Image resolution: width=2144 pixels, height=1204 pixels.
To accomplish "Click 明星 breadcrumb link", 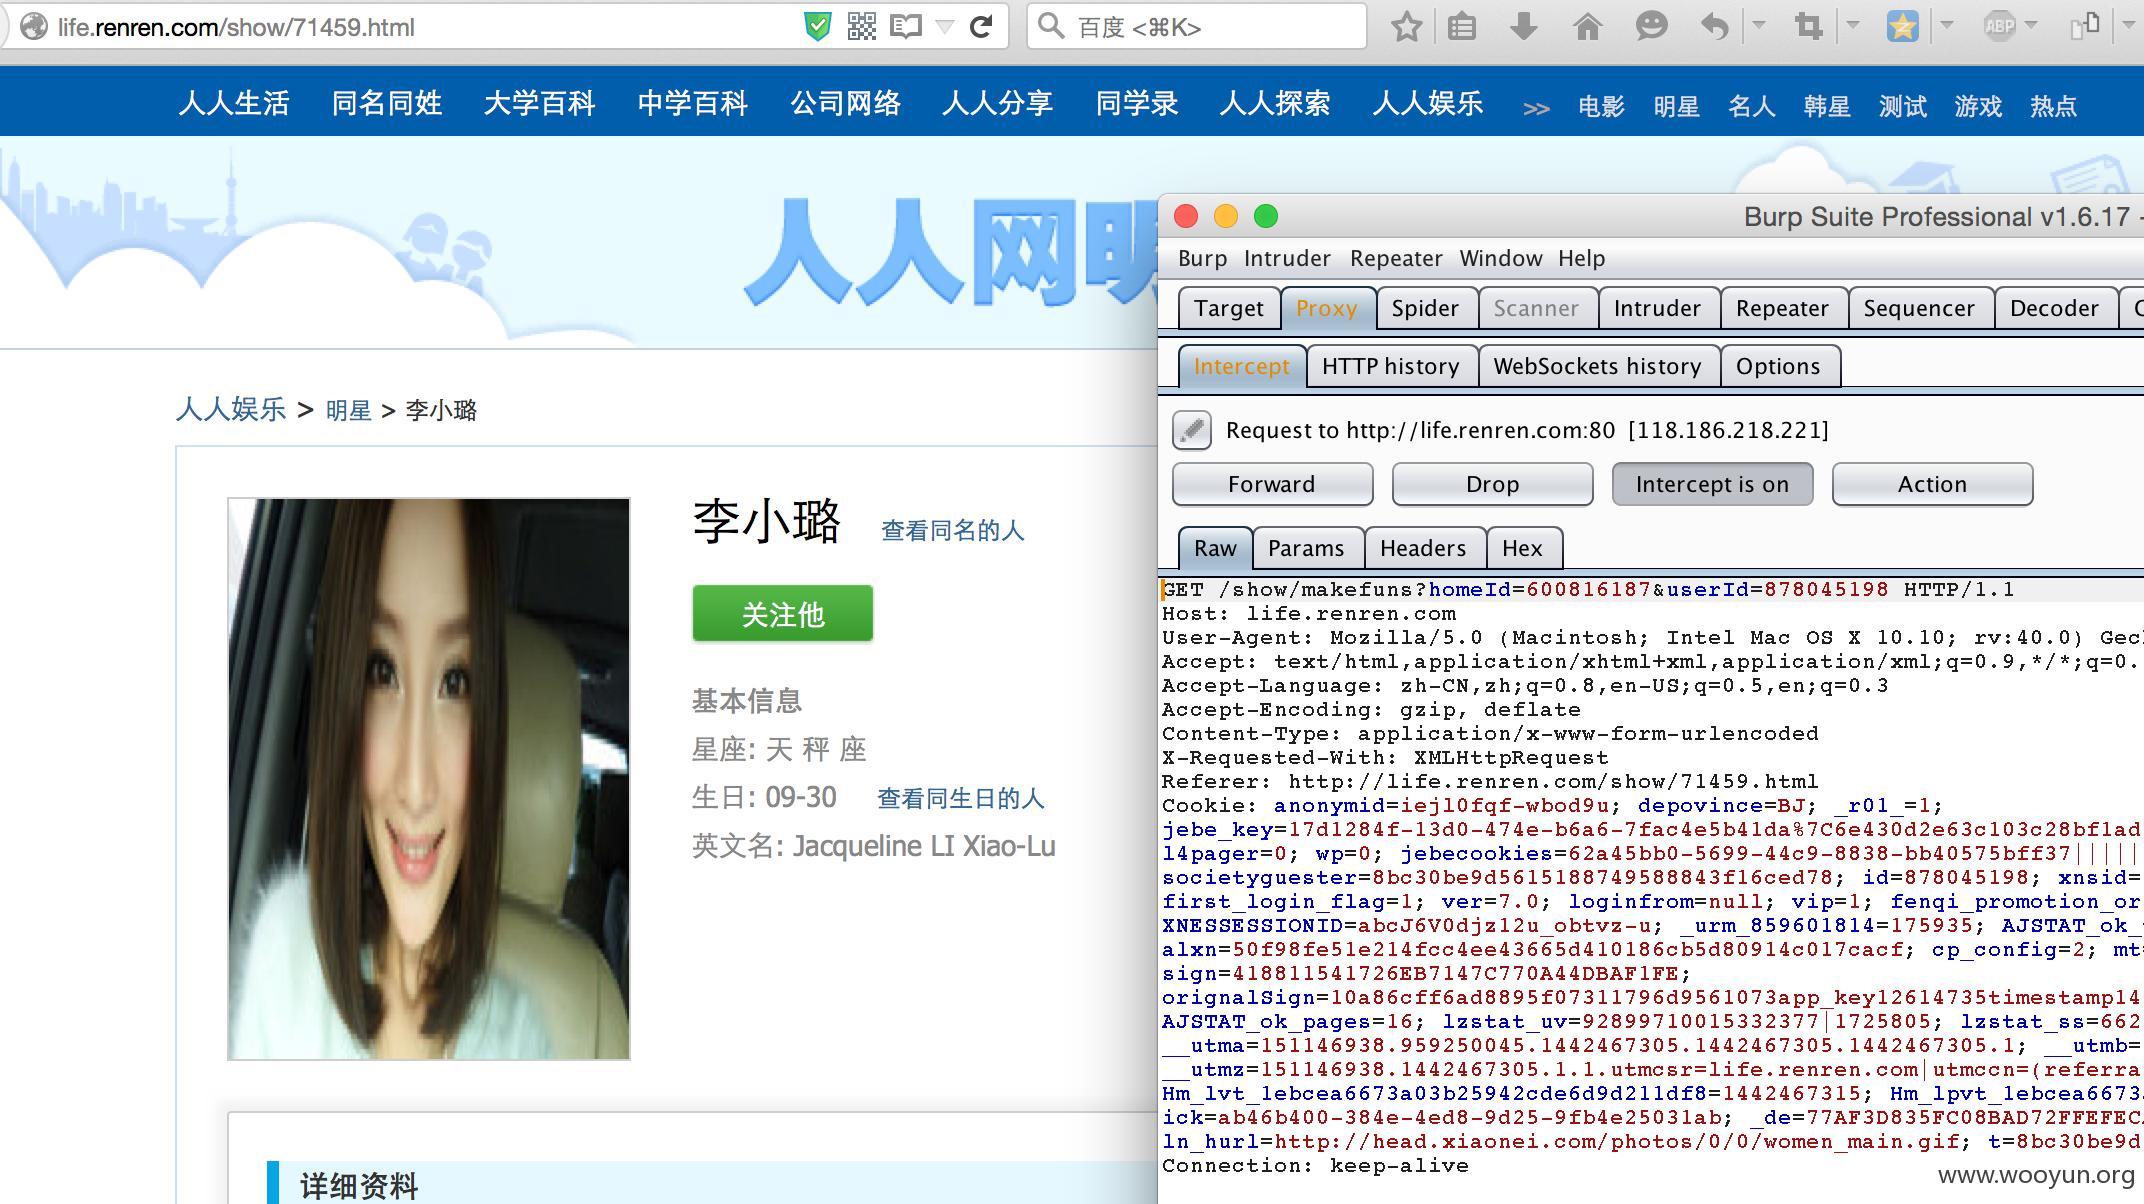I will (349, 410).
